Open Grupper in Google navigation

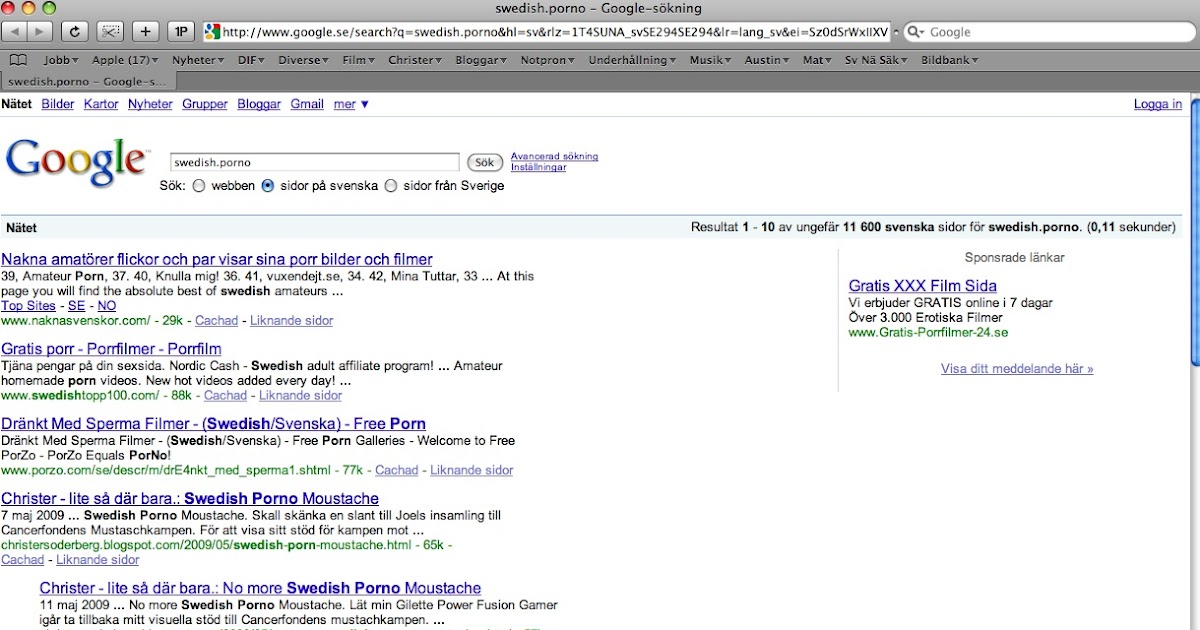[205, 104]
